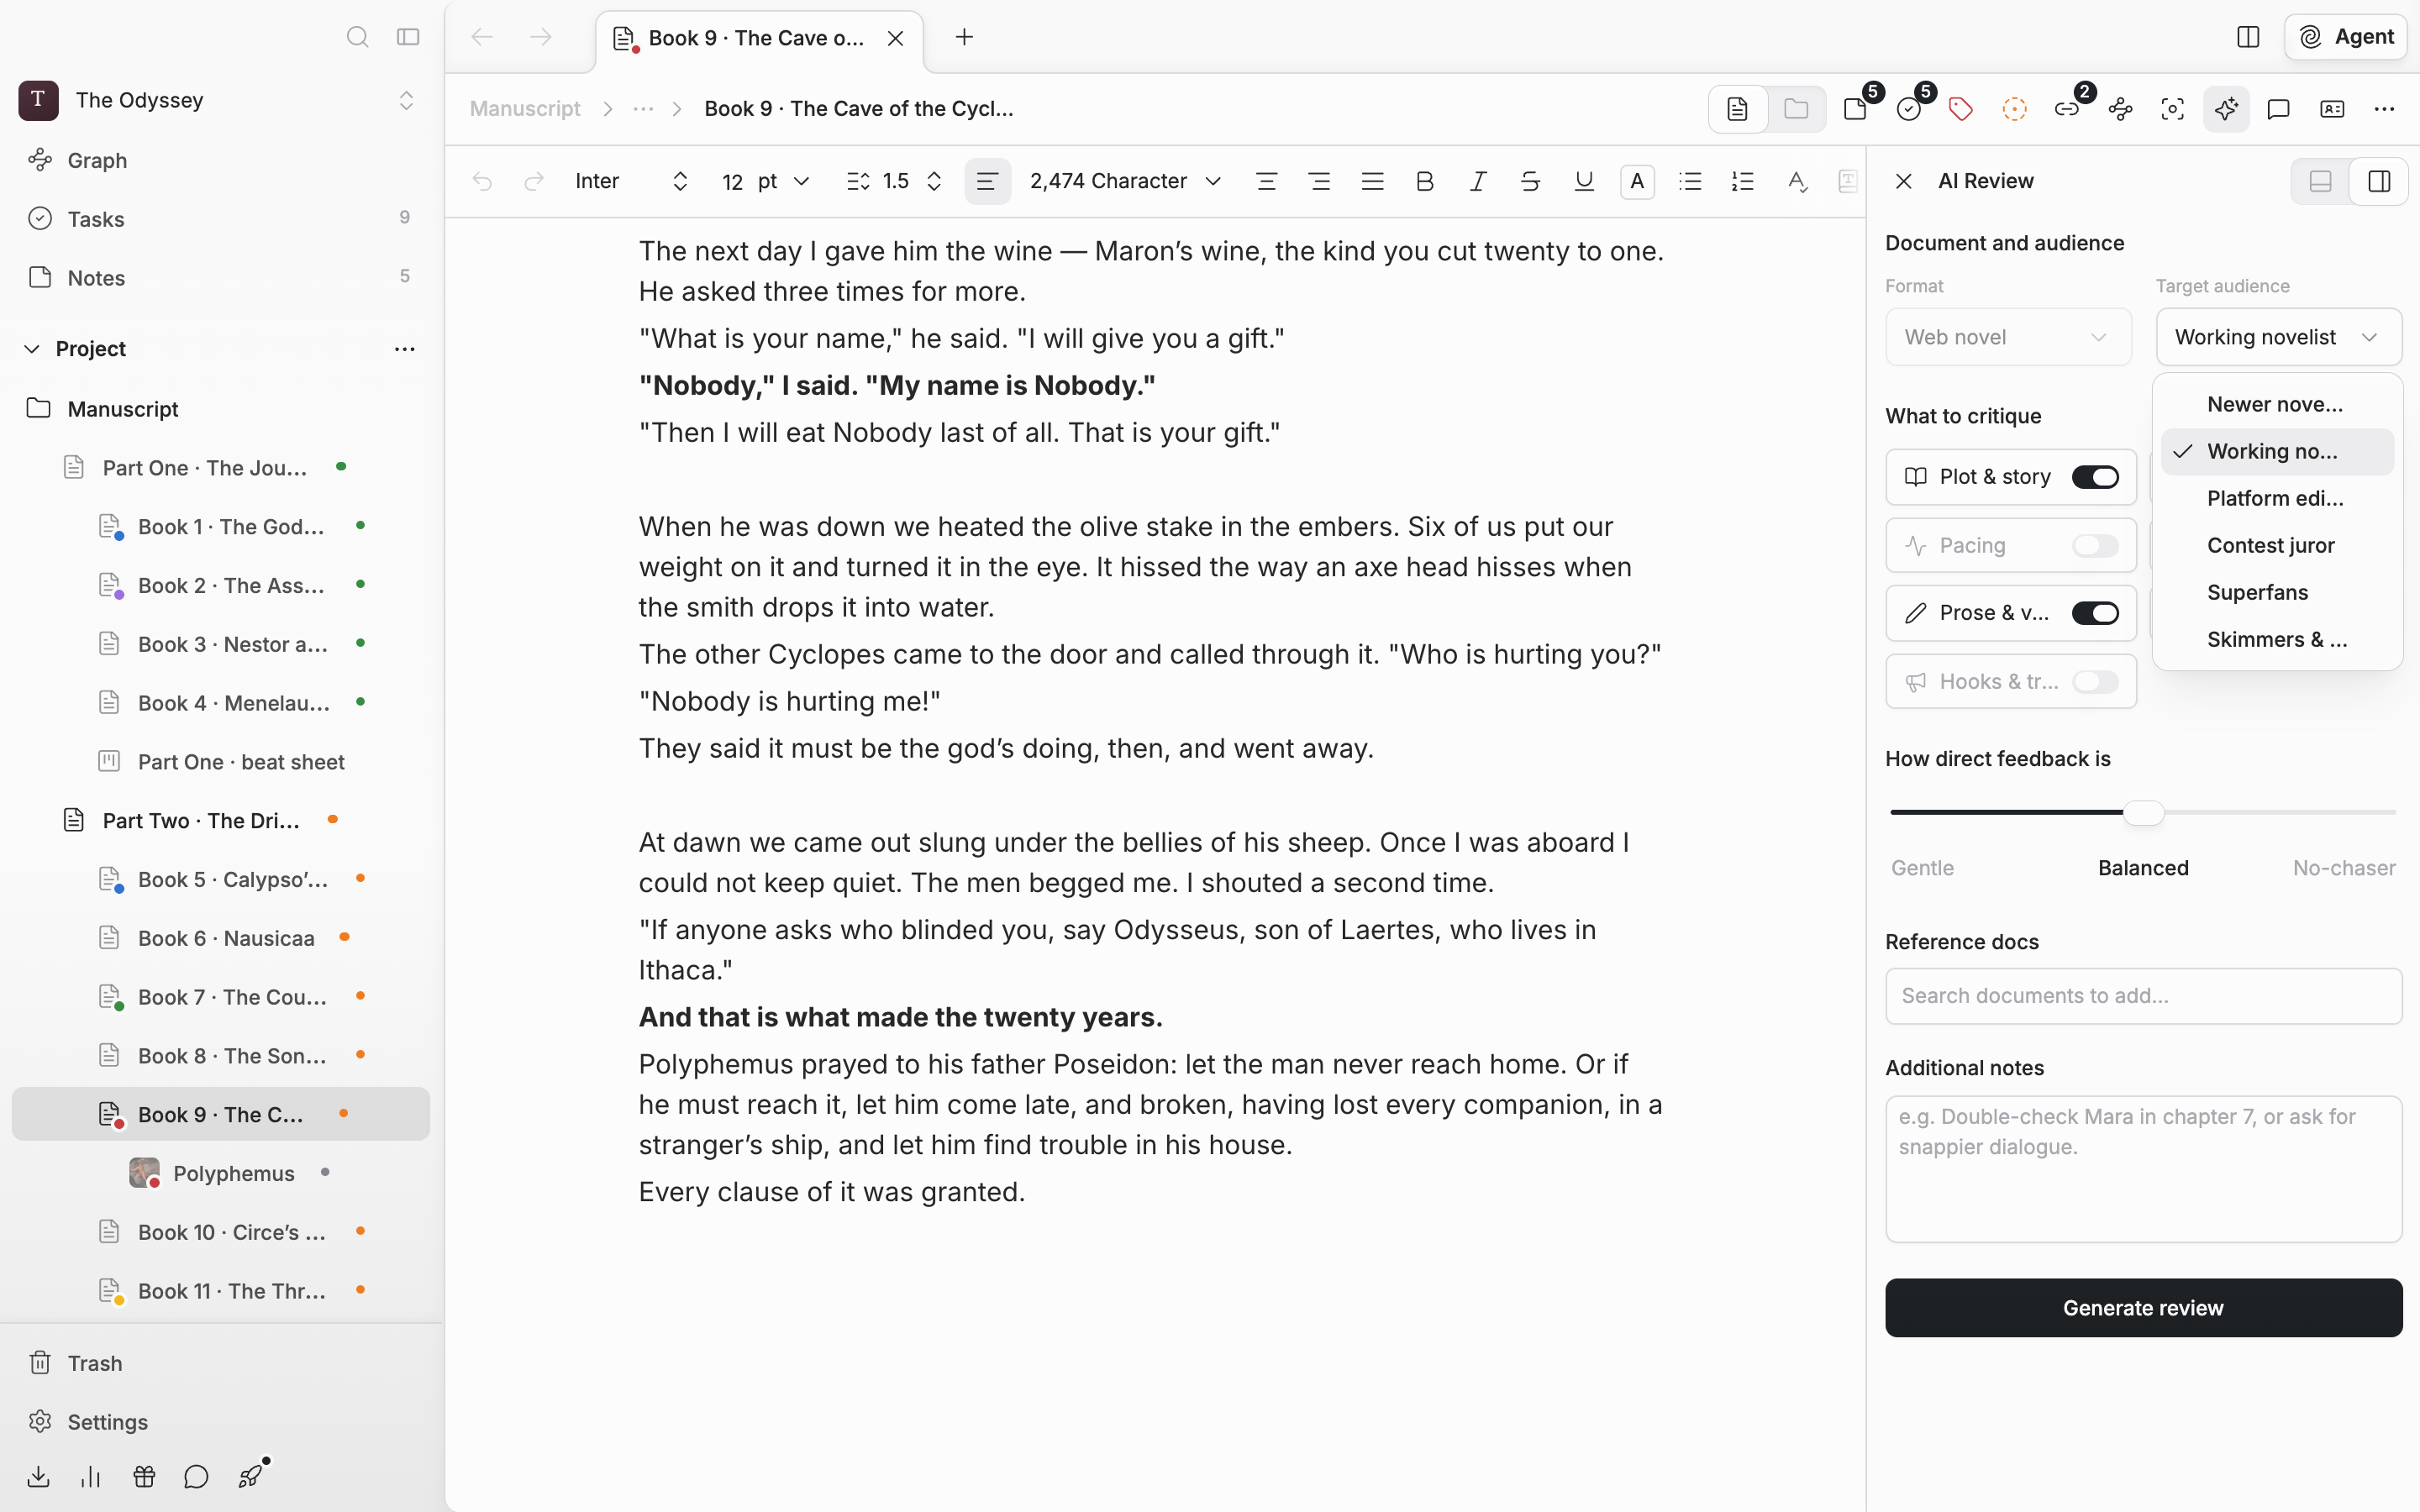2420x1512 pixels.
Task: Toggle the AI Review sparkle icon
Action: tap(2226, 109)
